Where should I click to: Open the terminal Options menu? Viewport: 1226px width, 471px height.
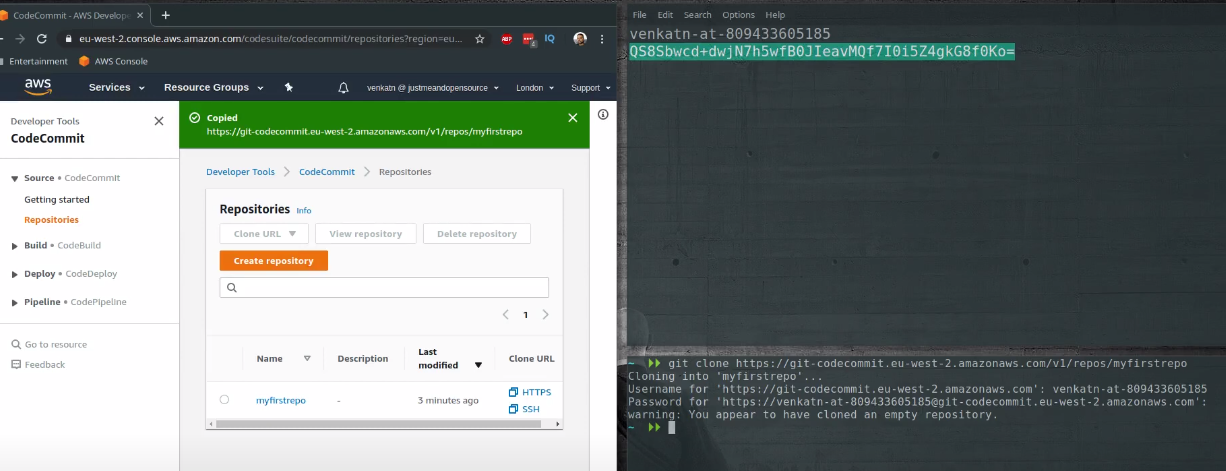click(x=738, y=15)
